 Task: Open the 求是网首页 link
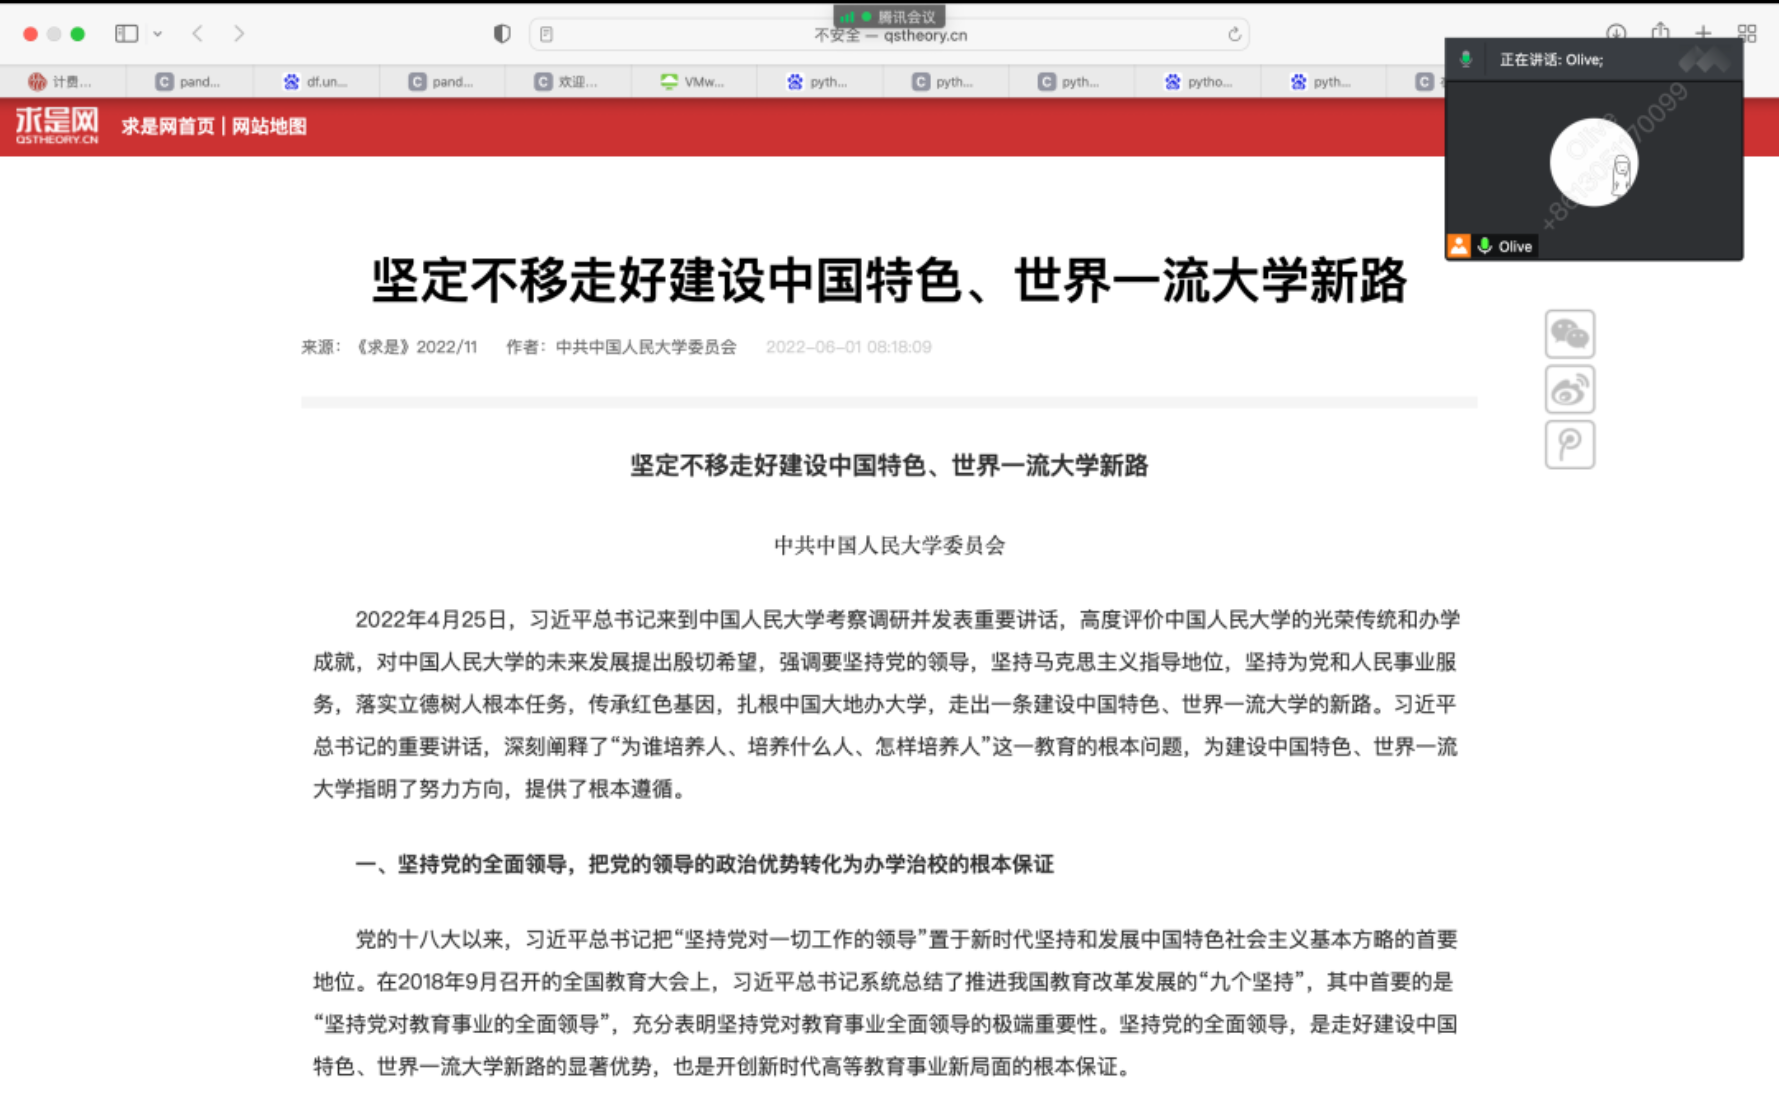pos(168,127)
